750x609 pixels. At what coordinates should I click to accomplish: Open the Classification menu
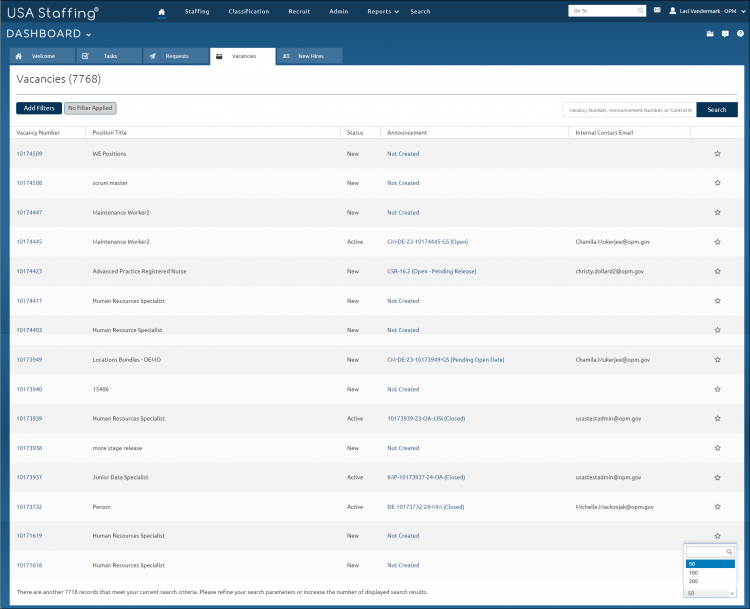[249, 11]
